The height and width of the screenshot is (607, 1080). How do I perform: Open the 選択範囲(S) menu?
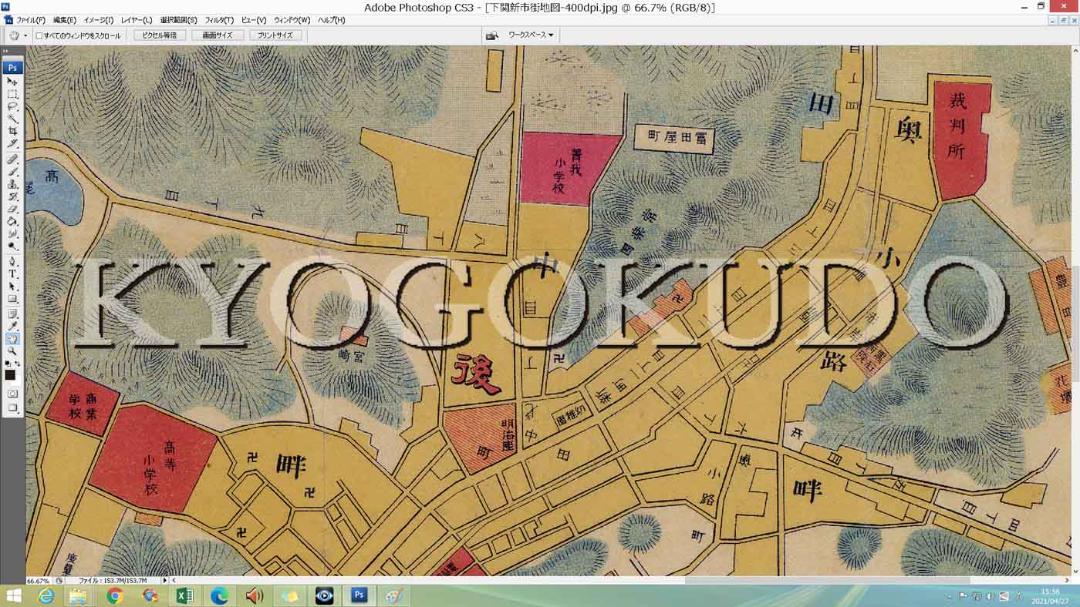pyautogui.click(x=178, y=20)
